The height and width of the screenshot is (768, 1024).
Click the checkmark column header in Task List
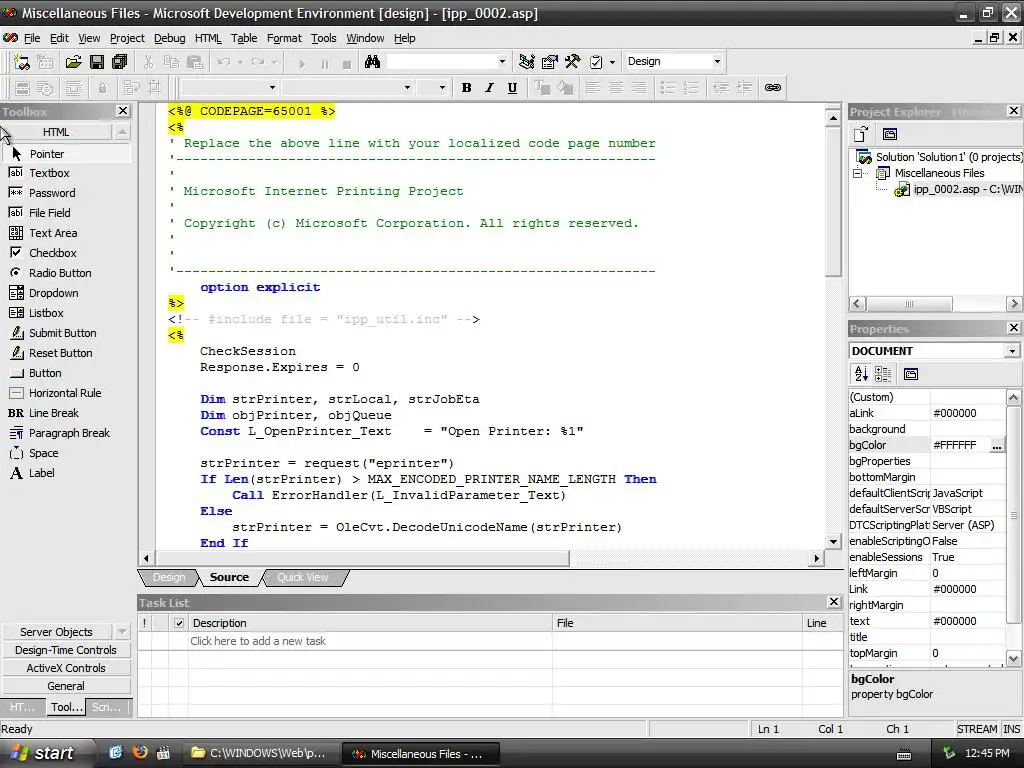tap(179, 624)
